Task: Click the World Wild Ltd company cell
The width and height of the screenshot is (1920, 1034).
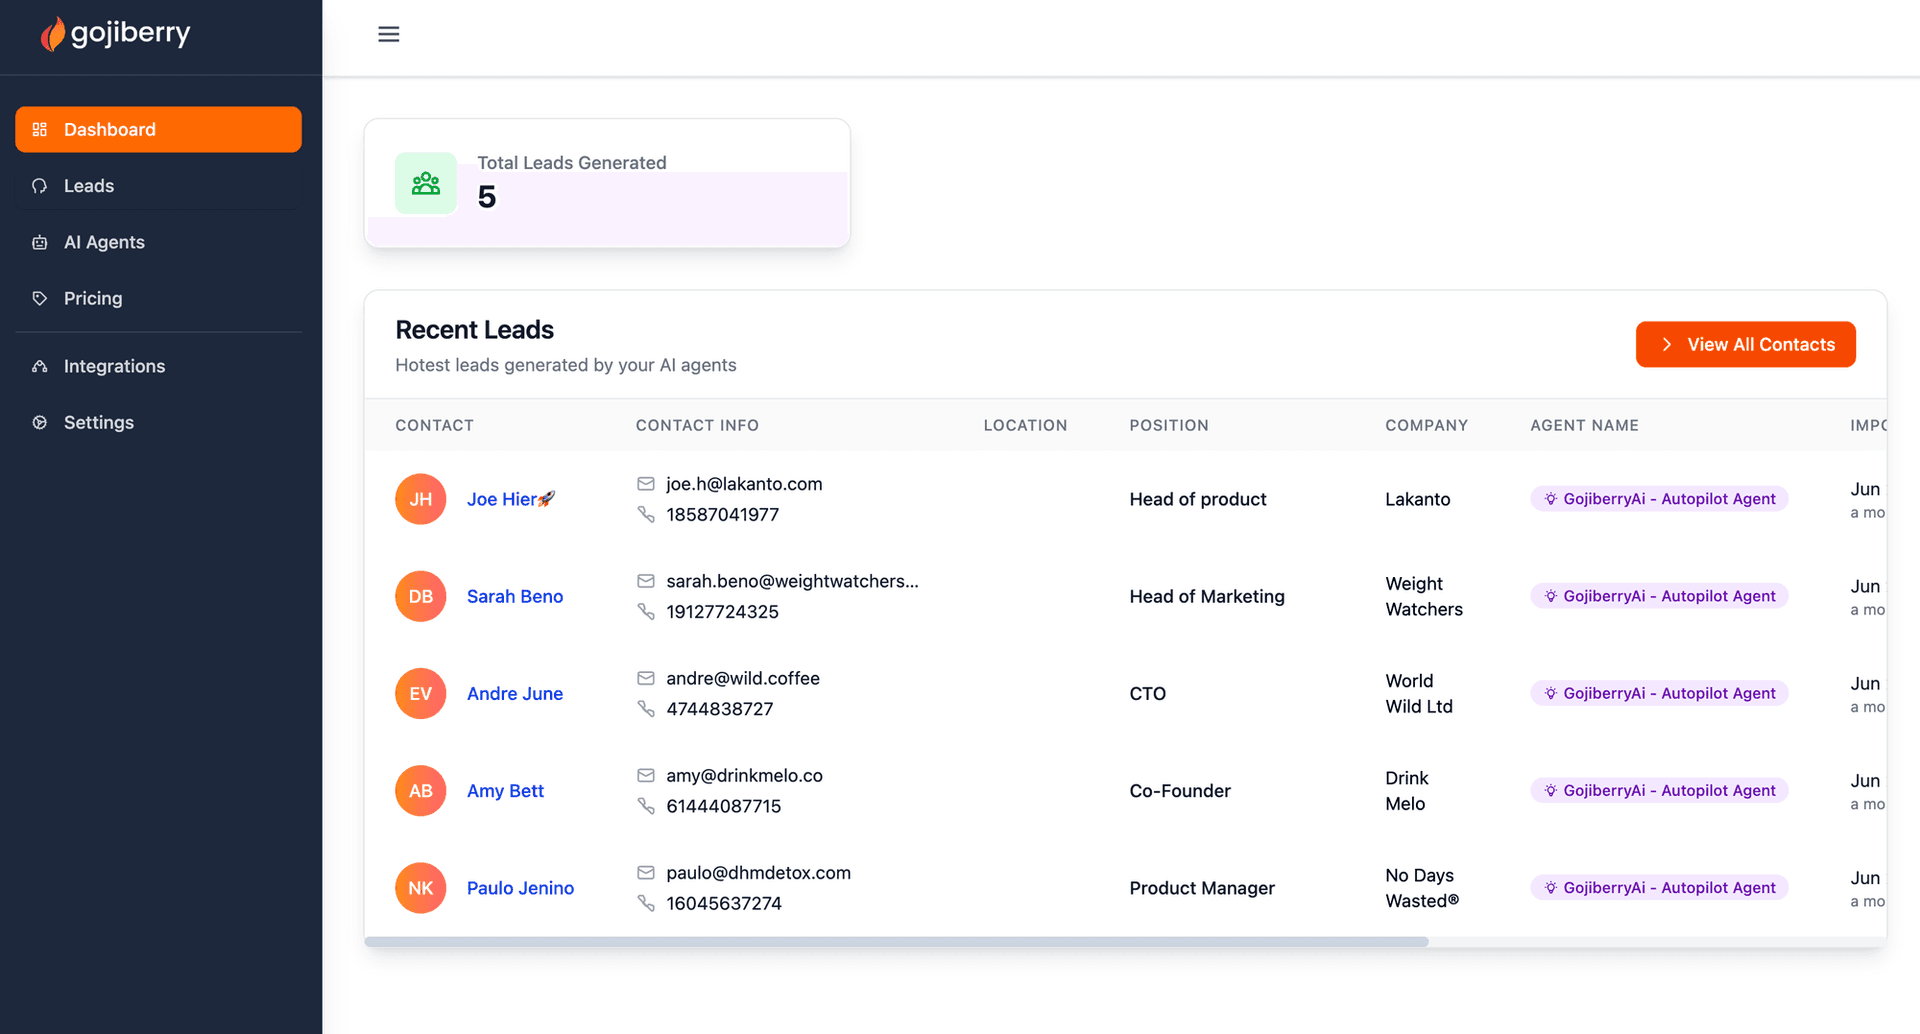Action: point(1419,693)
